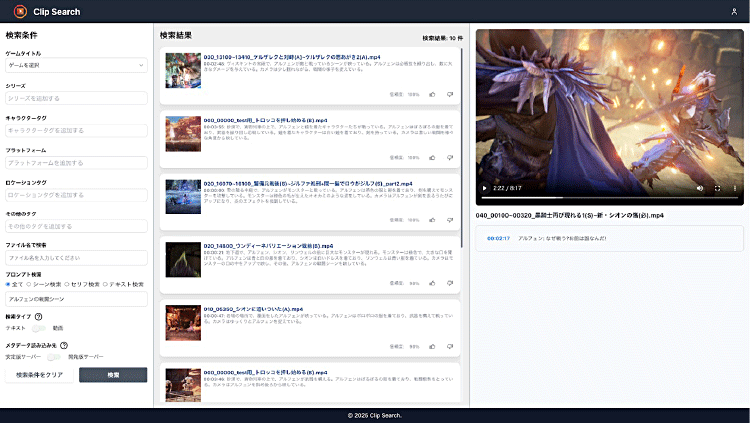
Task: Click the 040_00100-00320 video filename caption
Action: (570, 215)
